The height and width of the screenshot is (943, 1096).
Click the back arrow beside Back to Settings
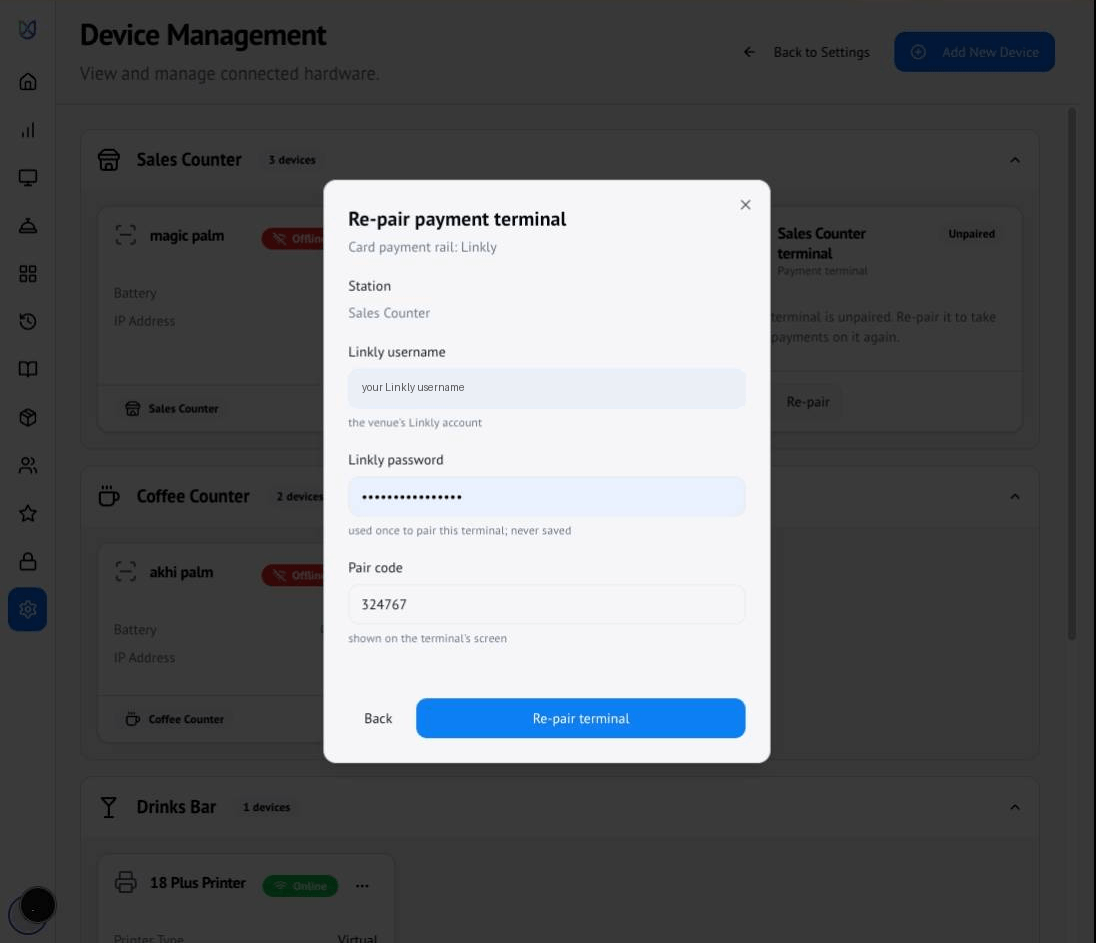tap(749, 52)
